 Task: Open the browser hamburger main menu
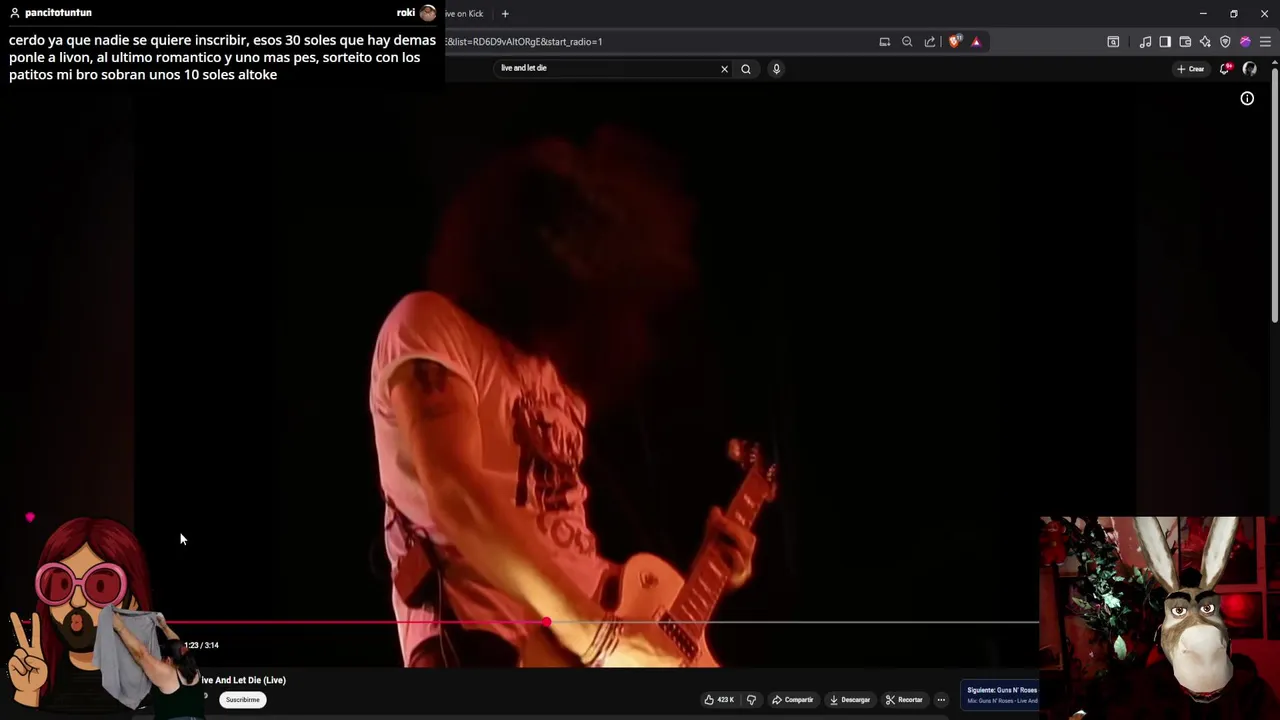click(x=1265, y=42)
